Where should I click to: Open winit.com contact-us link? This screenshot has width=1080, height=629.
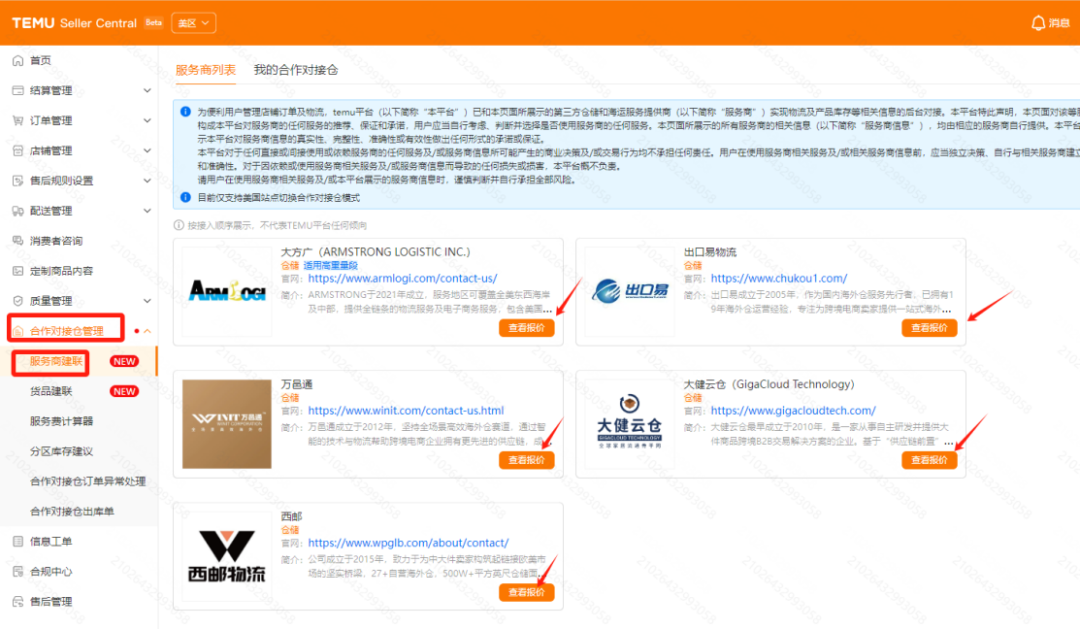(406, 411)
